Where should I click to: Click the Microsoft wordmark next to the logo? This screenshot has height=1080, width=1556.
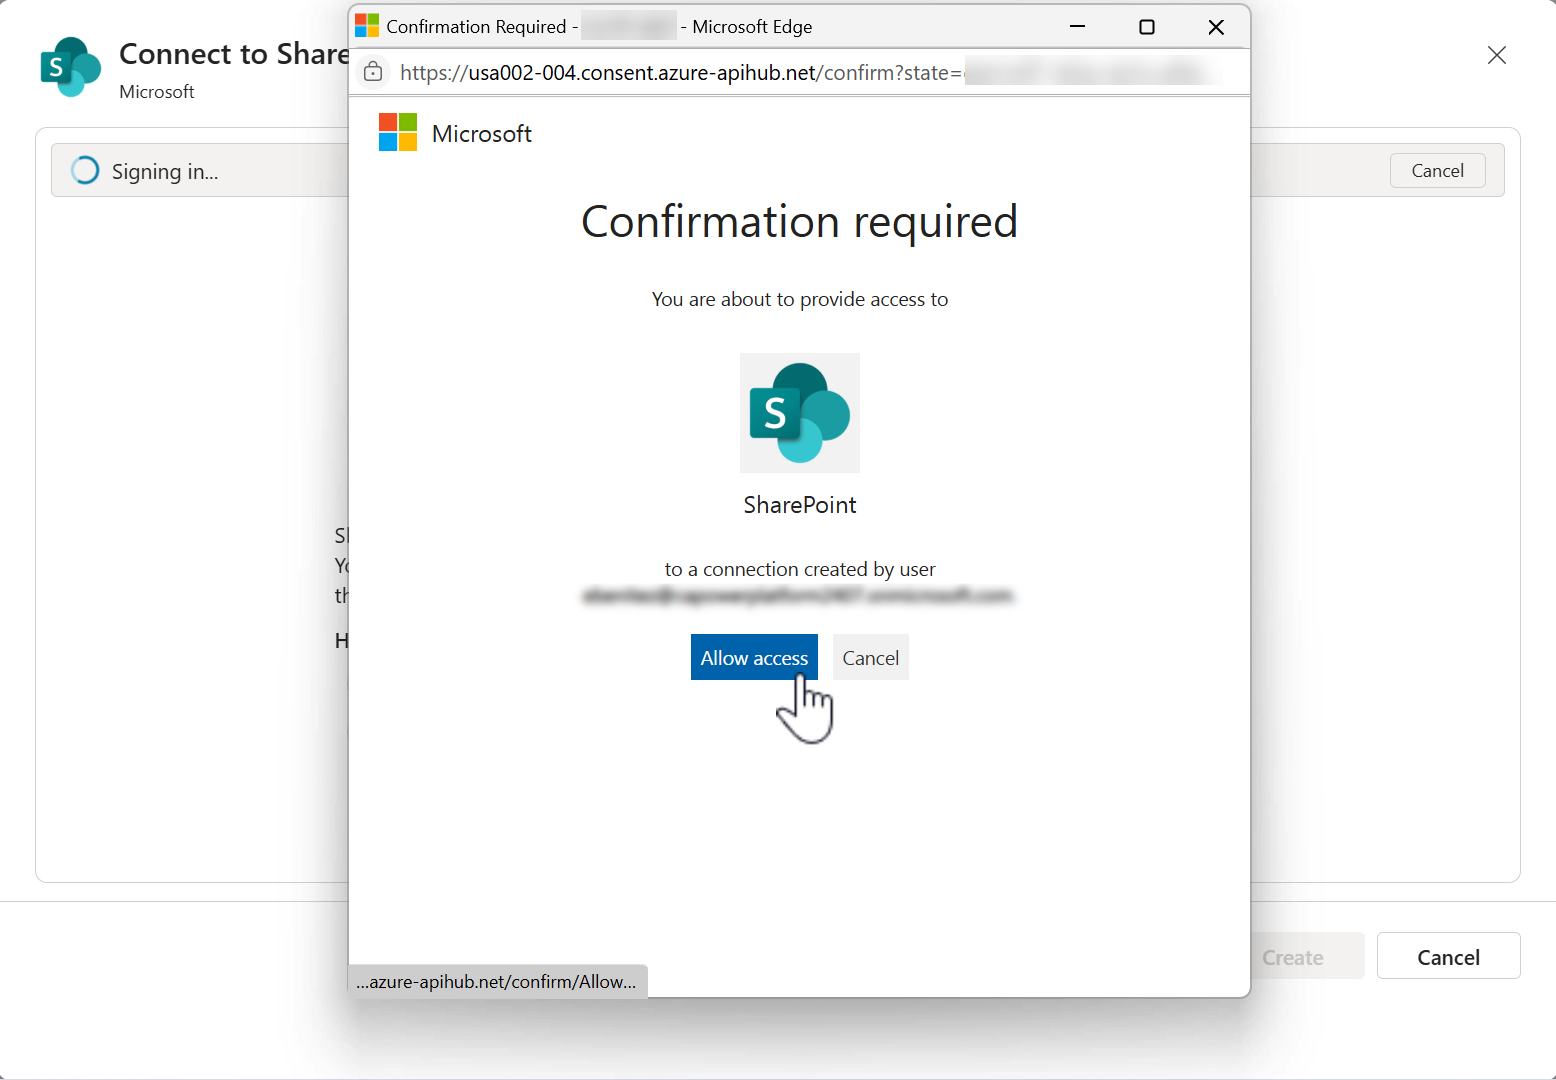(481, 132)
